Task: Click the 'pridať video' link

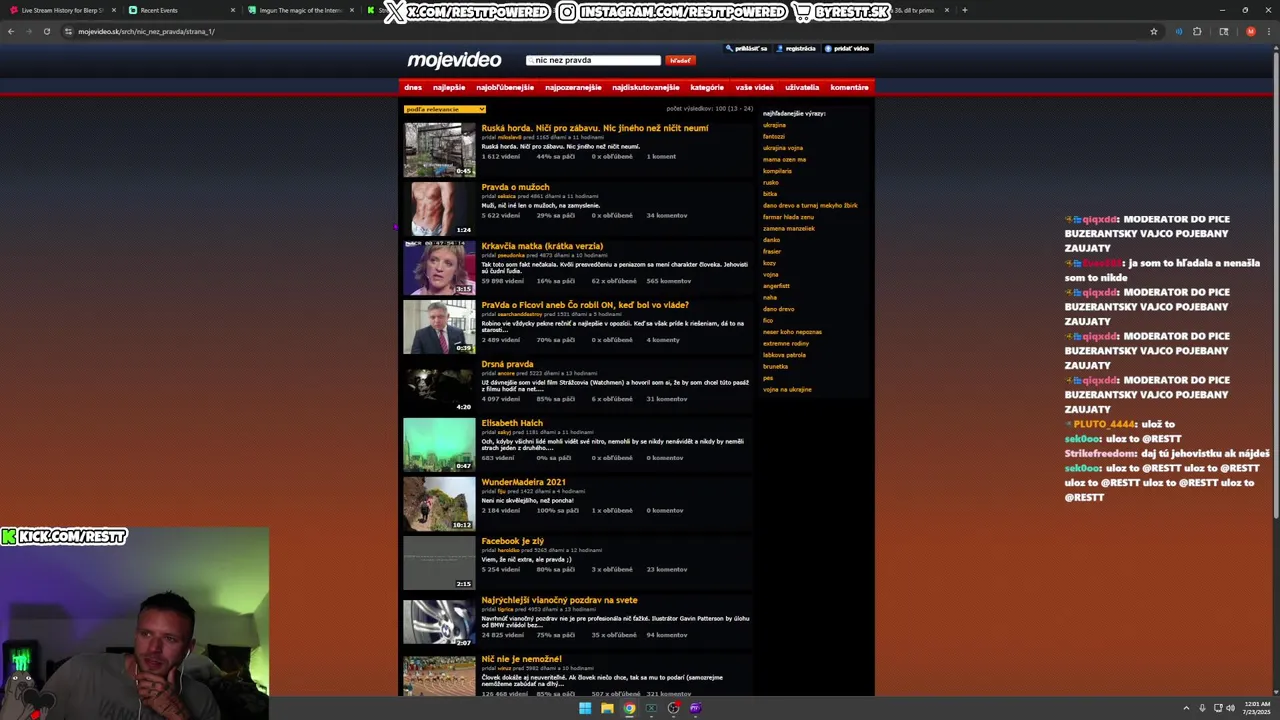Action: [x=847, y=48]
